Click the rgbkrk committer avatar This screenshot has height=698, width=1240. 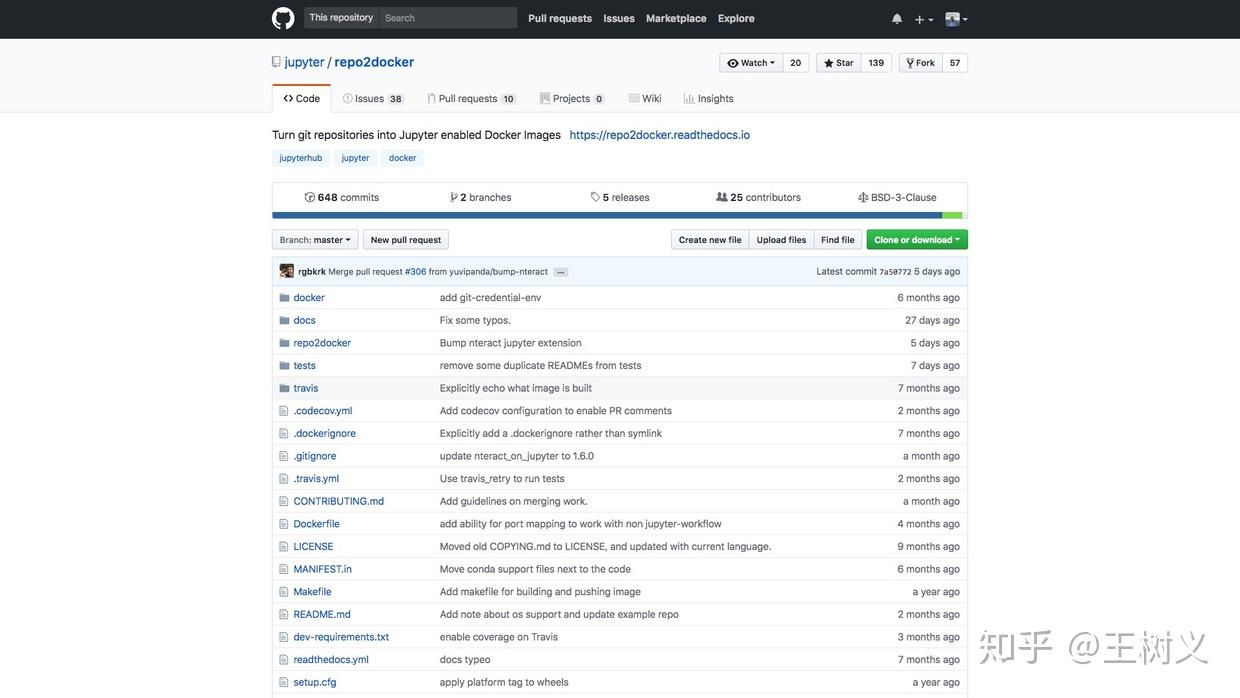[287, 271]
